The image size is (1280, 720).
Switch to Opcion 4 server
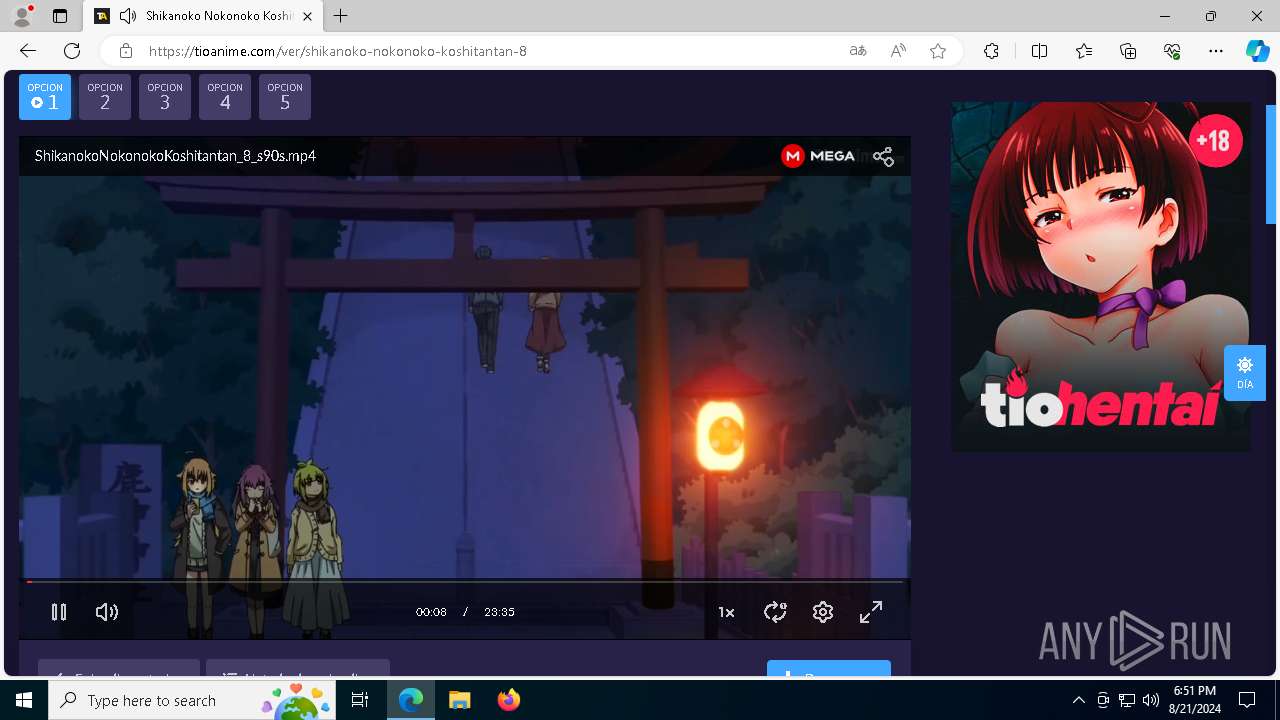225,97
